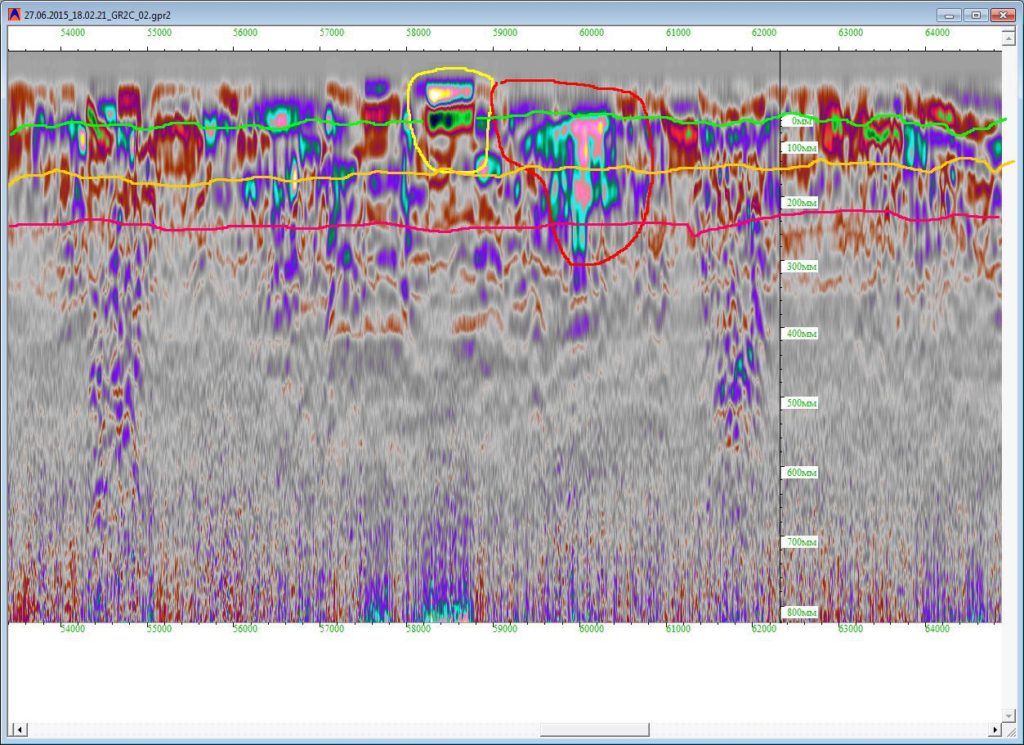Select the 300мм depth label
The height and width of the screenshot is (745, 1024).
pyautogui.click(x=799, y=266)
